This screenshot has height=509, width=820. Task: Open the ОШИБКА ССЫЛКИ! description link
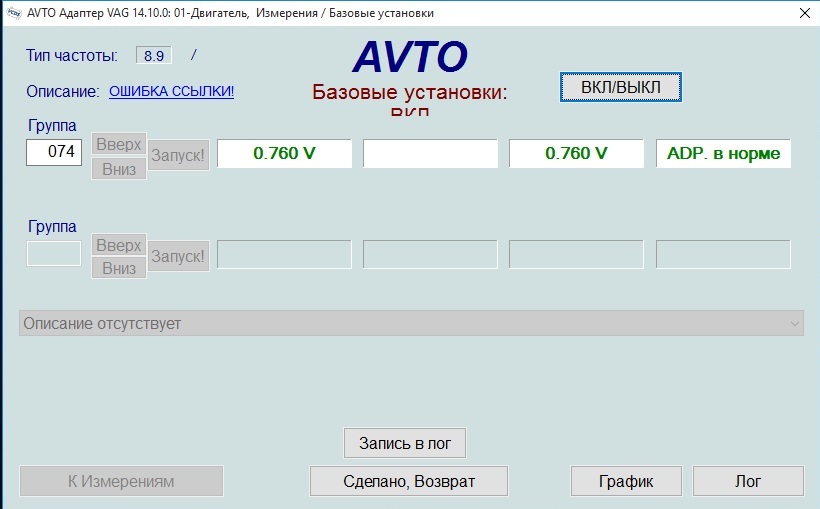(x=172, y=92)
